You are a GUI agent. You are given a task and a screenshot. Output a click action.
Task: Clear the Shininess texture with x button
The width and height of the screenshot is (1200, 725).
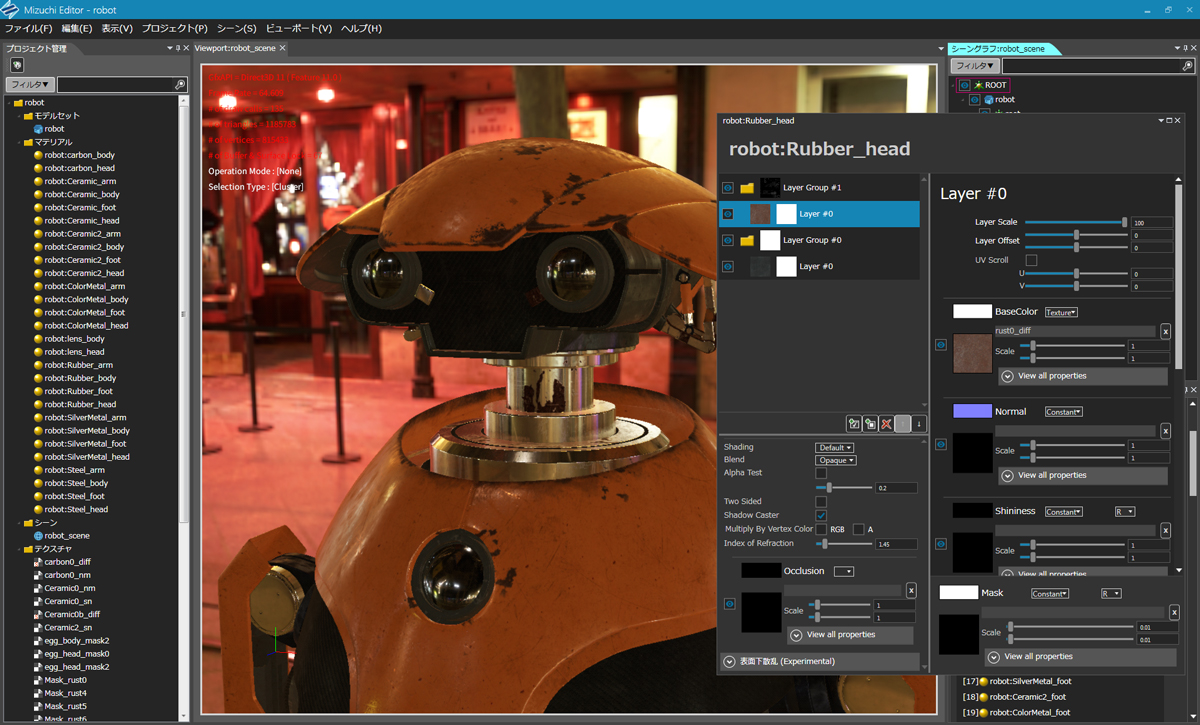[x=1165, y=530]
